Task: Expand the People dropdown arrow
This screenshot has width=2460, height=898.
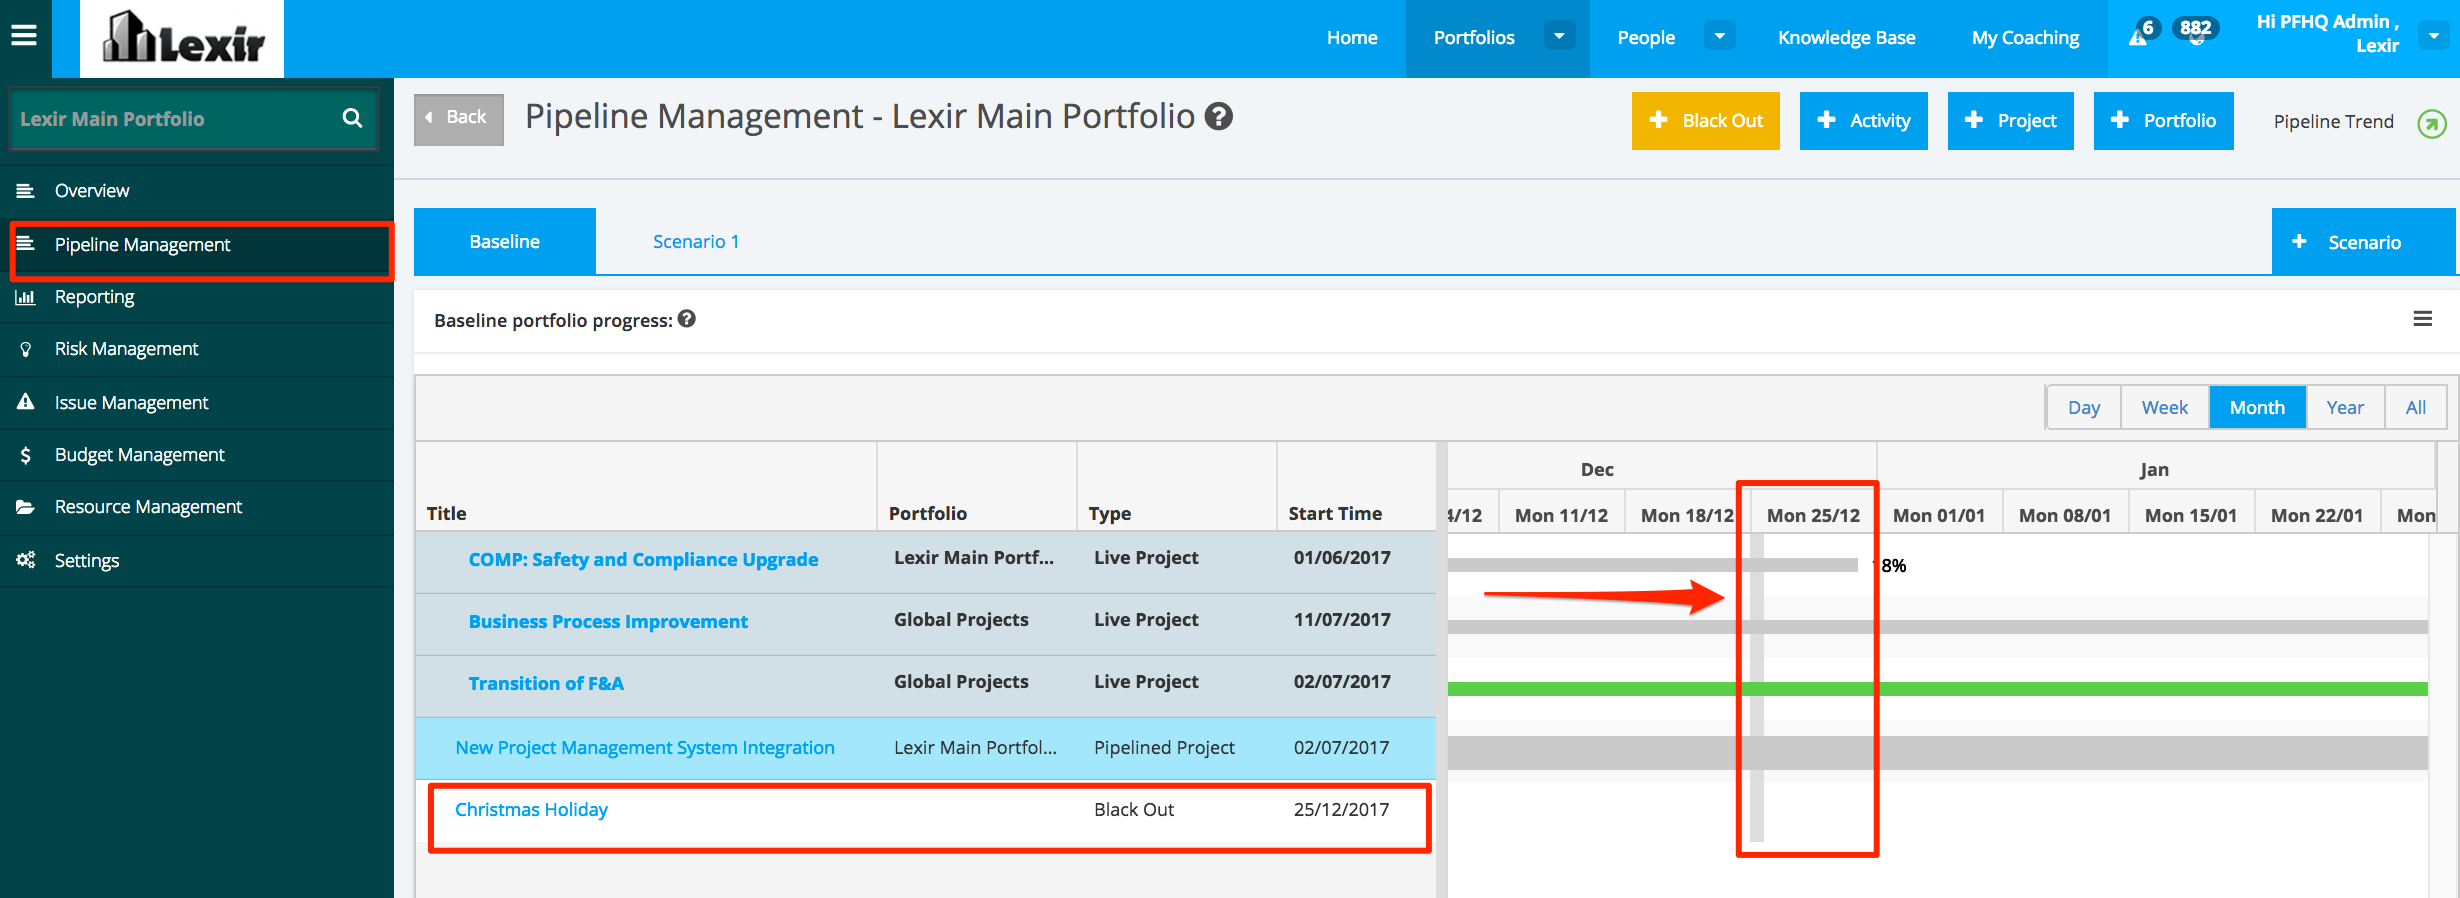Action: coord(1719,37)
